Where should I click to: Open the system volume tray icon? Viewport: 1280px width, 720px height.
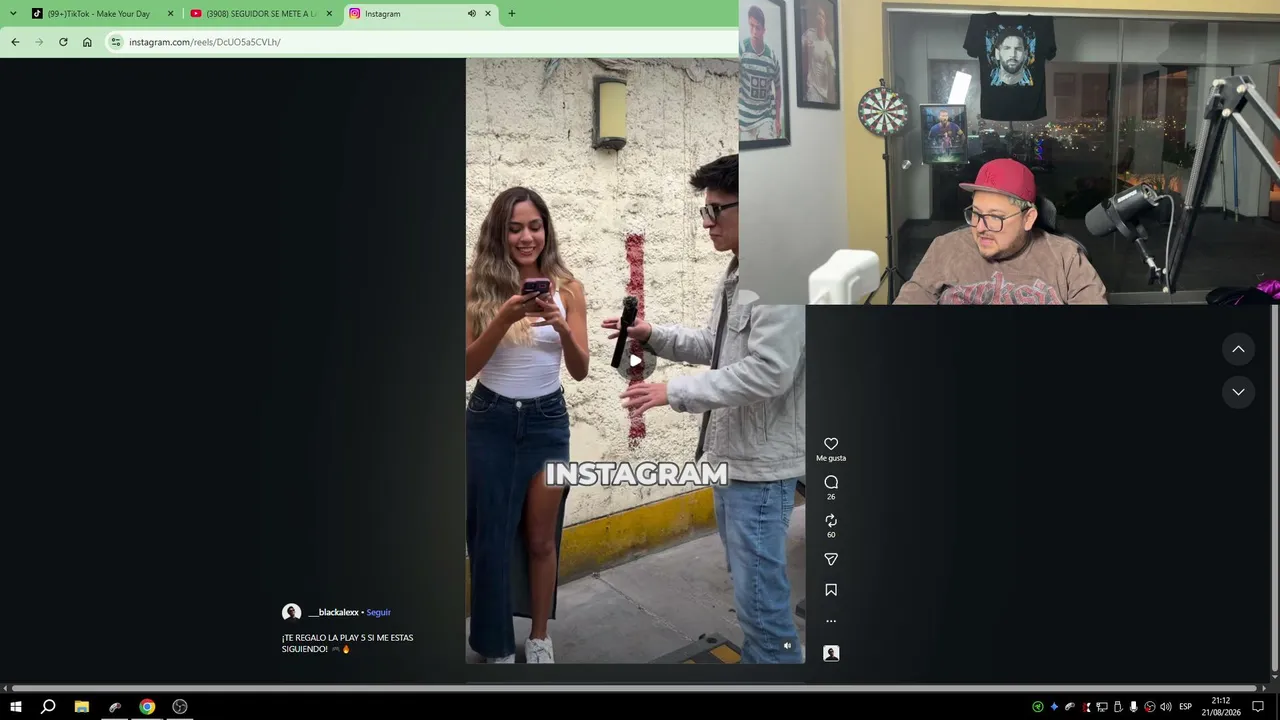click(1166, 707)
